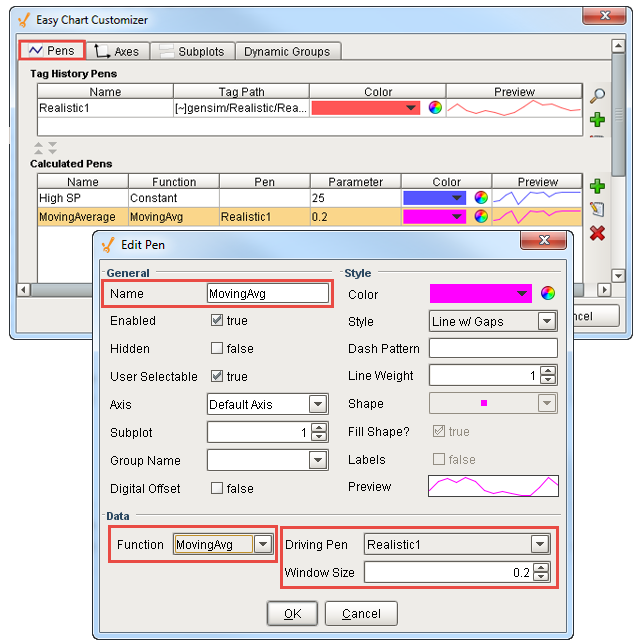Toggle the Hidden checkbox
Screen dimensions: 638x643
pos(217,349)
